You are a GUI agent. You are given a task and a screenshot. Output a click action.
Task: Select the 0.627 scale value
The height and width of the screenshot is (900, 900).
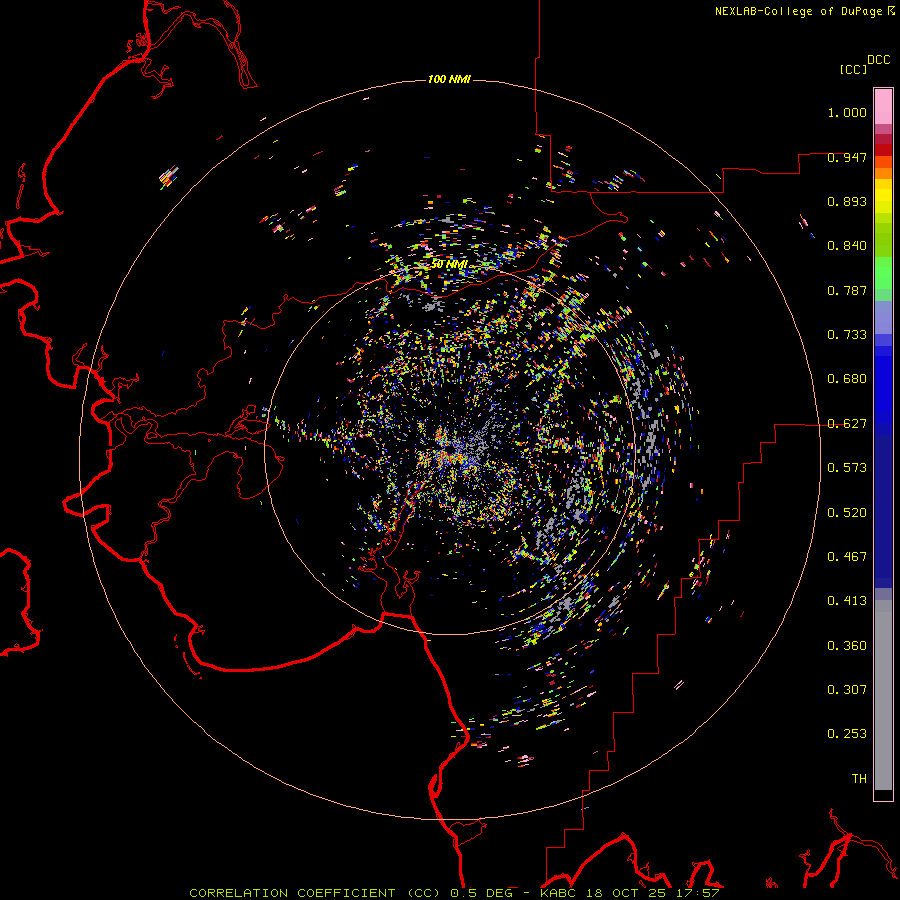point(847,424)
